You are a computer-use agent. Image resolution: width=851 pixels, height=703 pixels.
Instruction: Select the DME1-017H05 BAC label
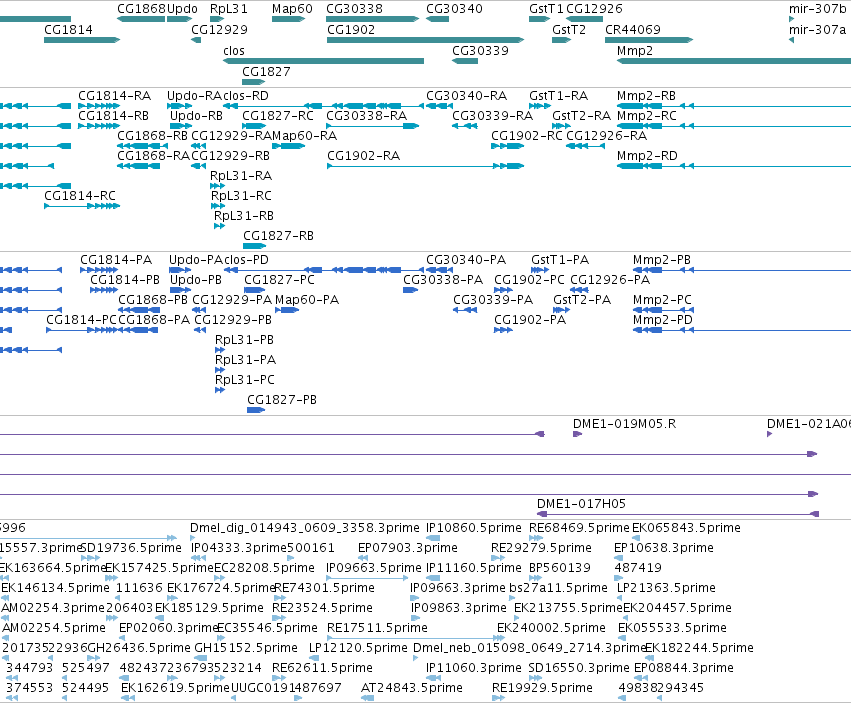point(581,504)
